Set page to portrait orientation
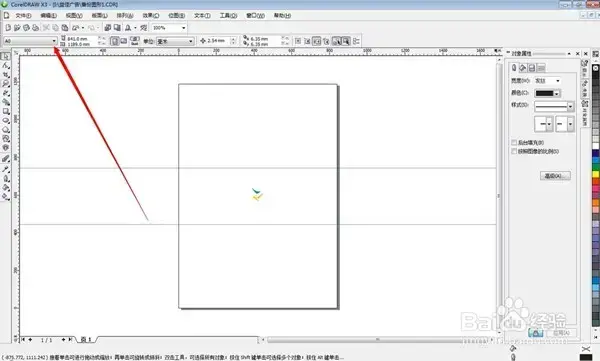The width and height of the screenshot is (600, 361). [x=114, y=41]
